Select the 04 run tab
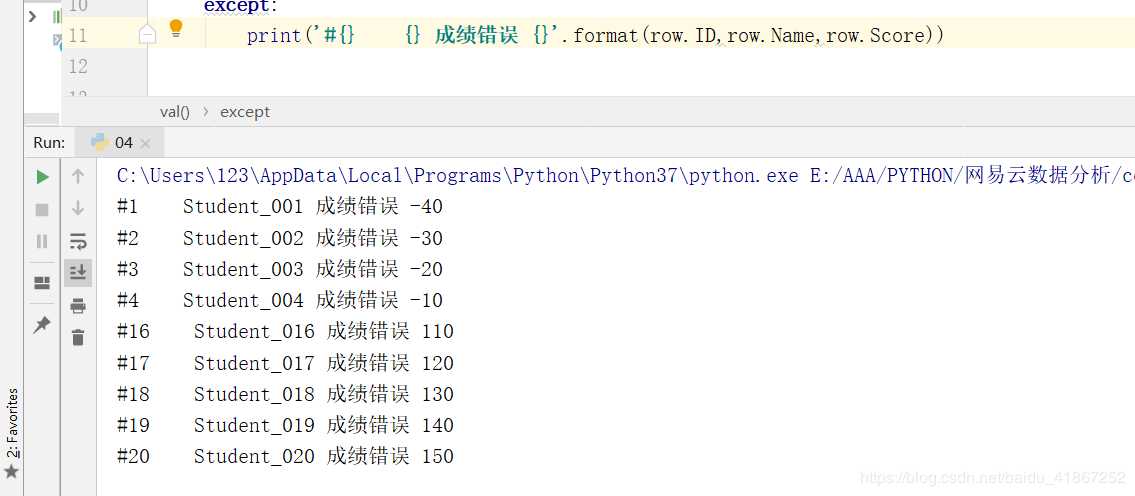The width and height of the screenshot is (1135, 496). [114, 142]
